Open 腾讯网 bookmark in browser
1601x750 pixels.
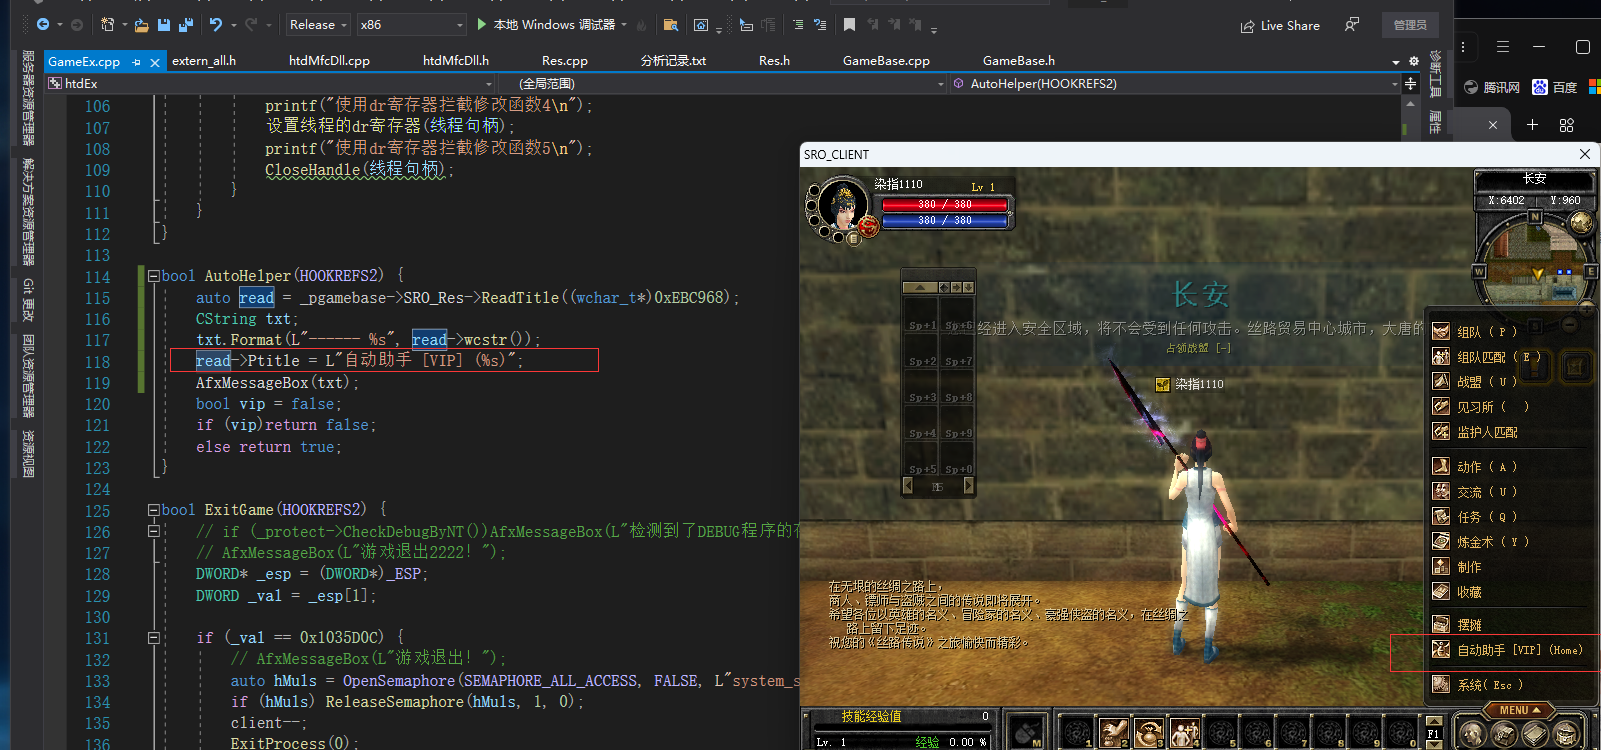pyautogui.click(x=1491, y=88)
